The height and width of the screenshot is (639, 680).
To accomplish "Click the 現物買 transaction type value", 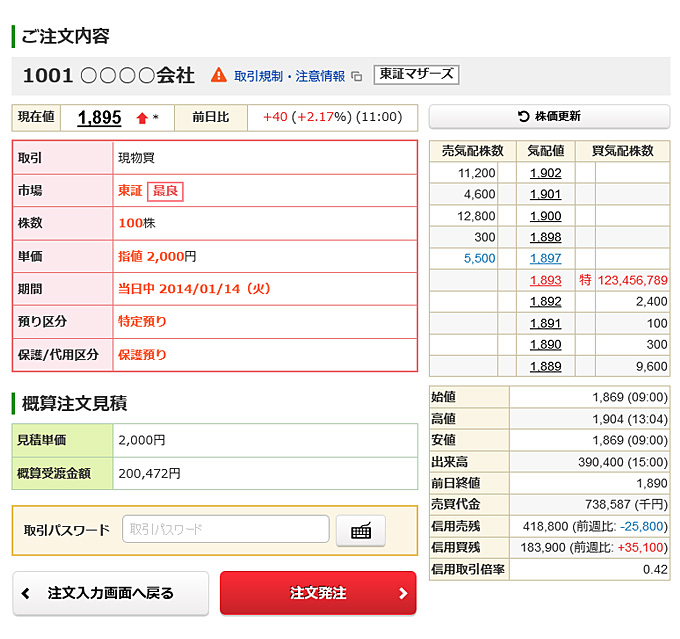I will coord(136,158).
